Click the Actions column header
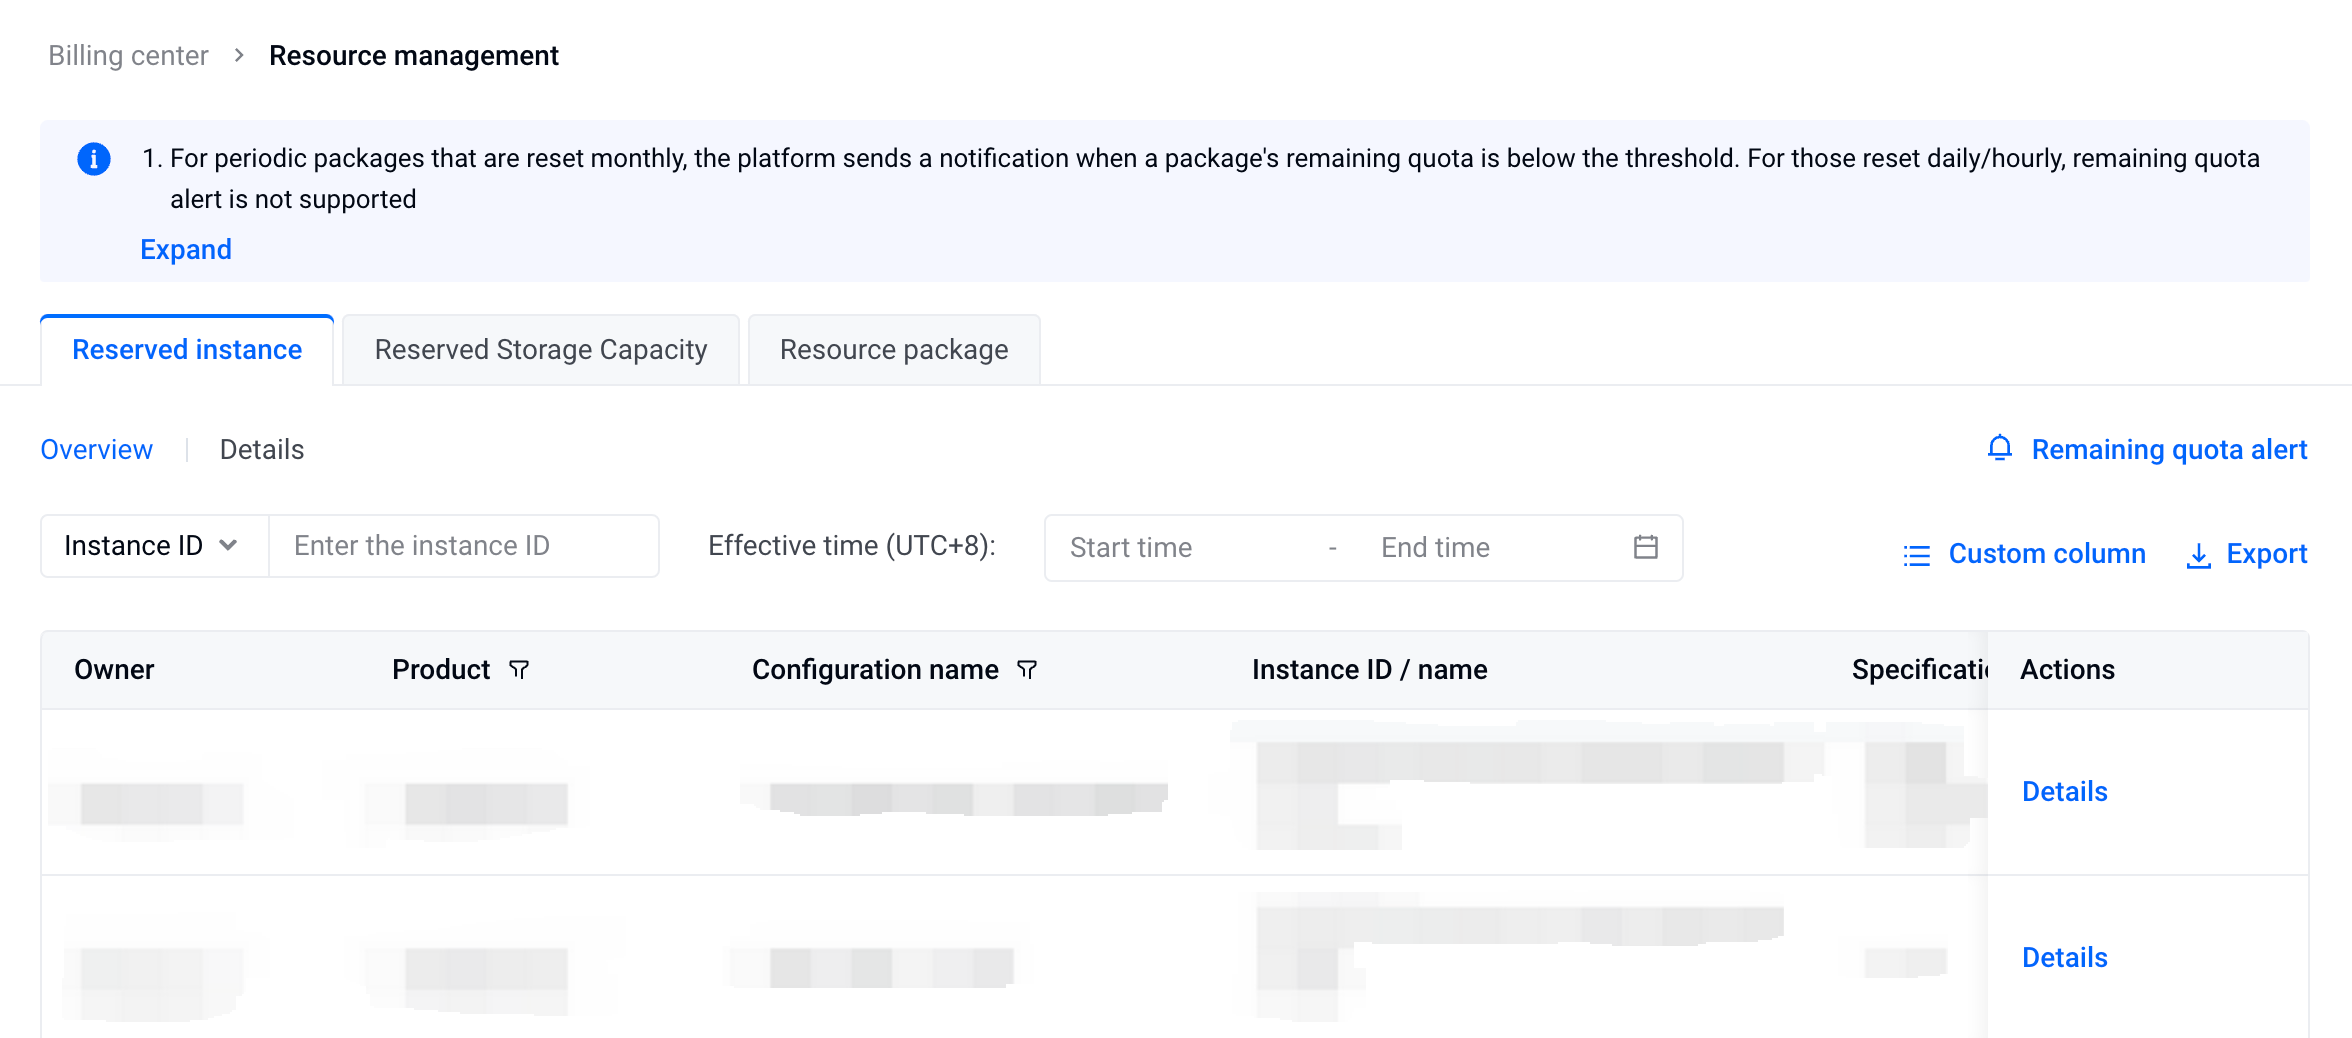This screenshot has height=1038, width=2352. coord(2067,670)
